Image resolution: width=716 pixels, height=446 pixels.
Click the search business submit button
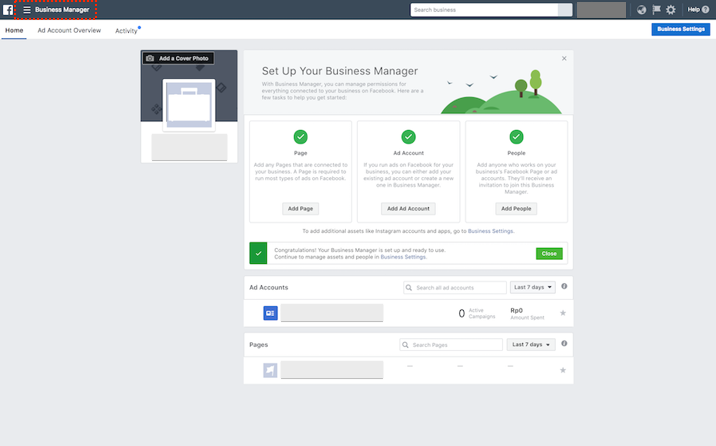click(565, 10)
